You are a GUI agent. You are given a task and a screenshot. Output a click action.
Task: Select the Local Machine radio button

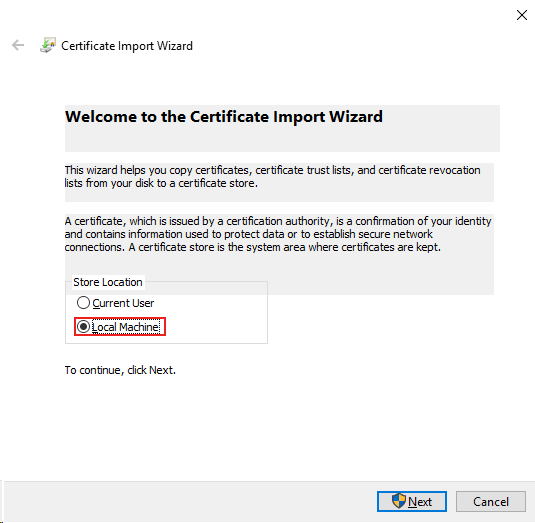click(x=118, y=327)
